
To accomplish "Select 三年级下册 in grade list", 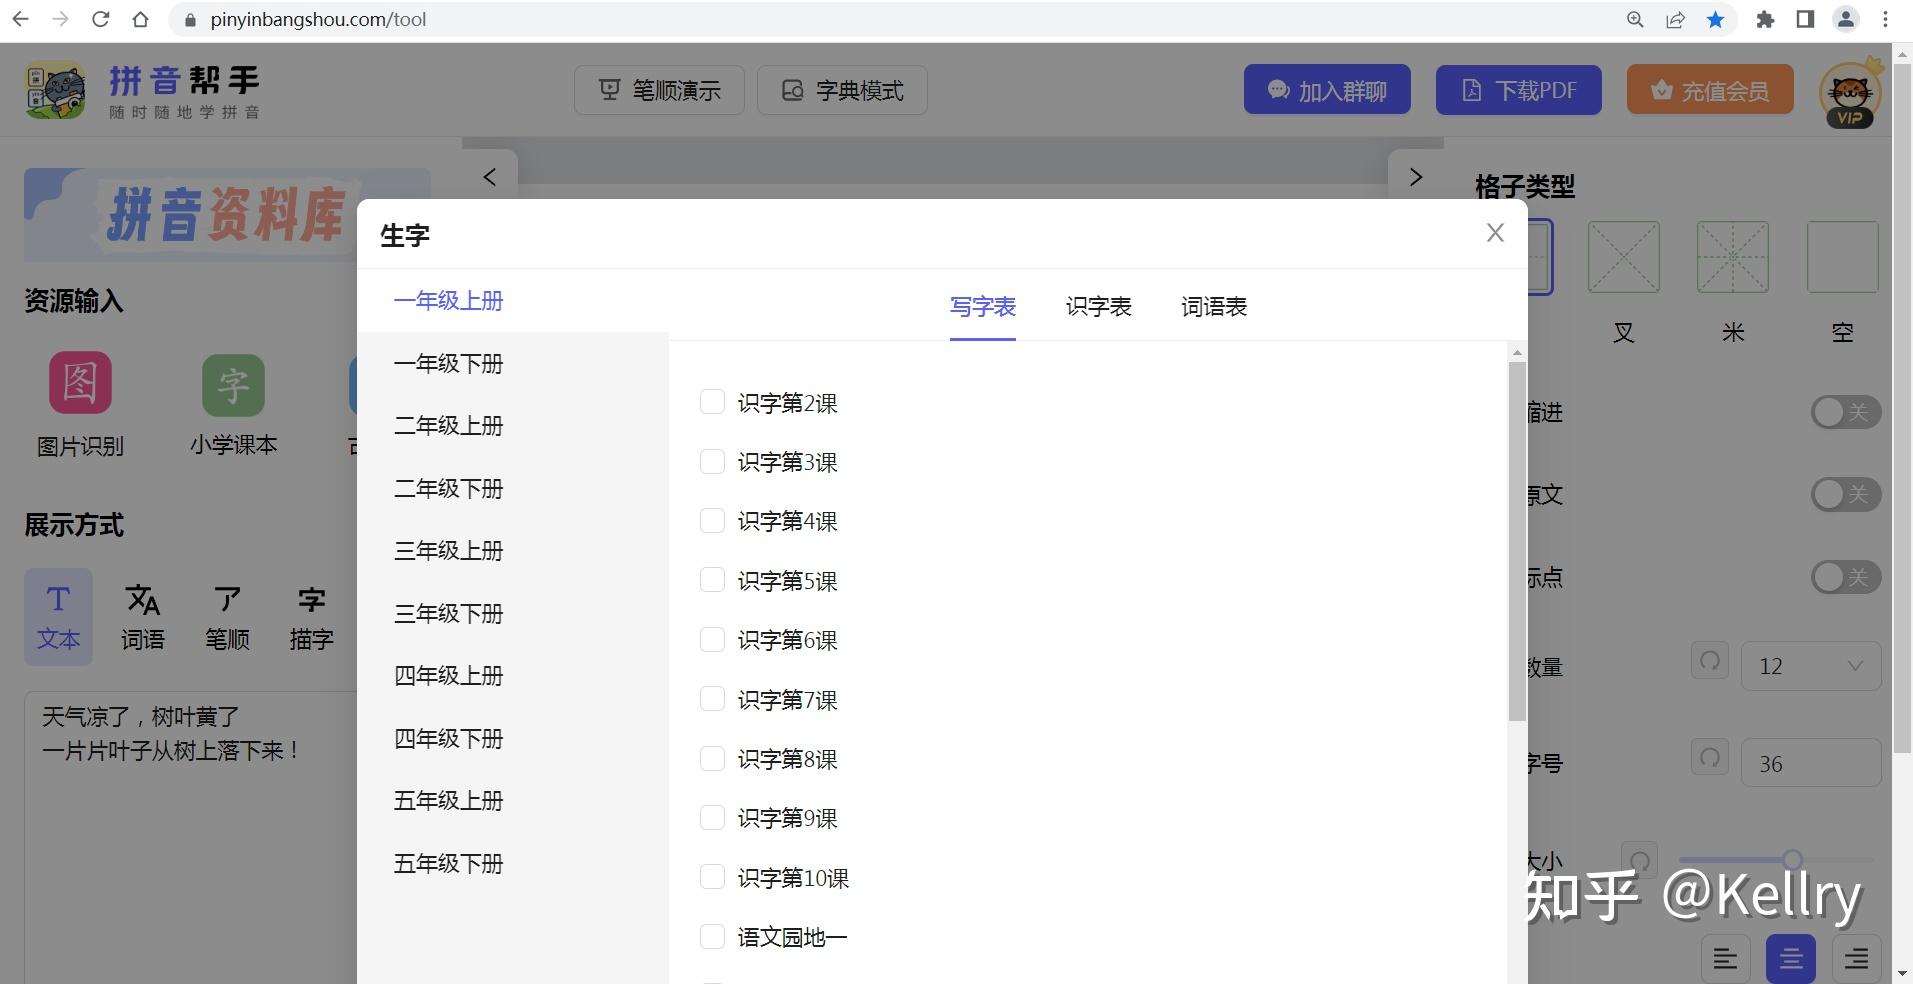I will point(513,614).
